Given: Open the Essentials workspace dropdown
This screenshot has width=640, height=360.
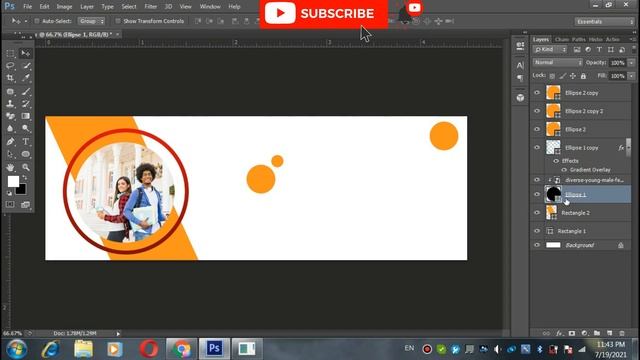Looking at the screenshot, I should tap(604, 21).
